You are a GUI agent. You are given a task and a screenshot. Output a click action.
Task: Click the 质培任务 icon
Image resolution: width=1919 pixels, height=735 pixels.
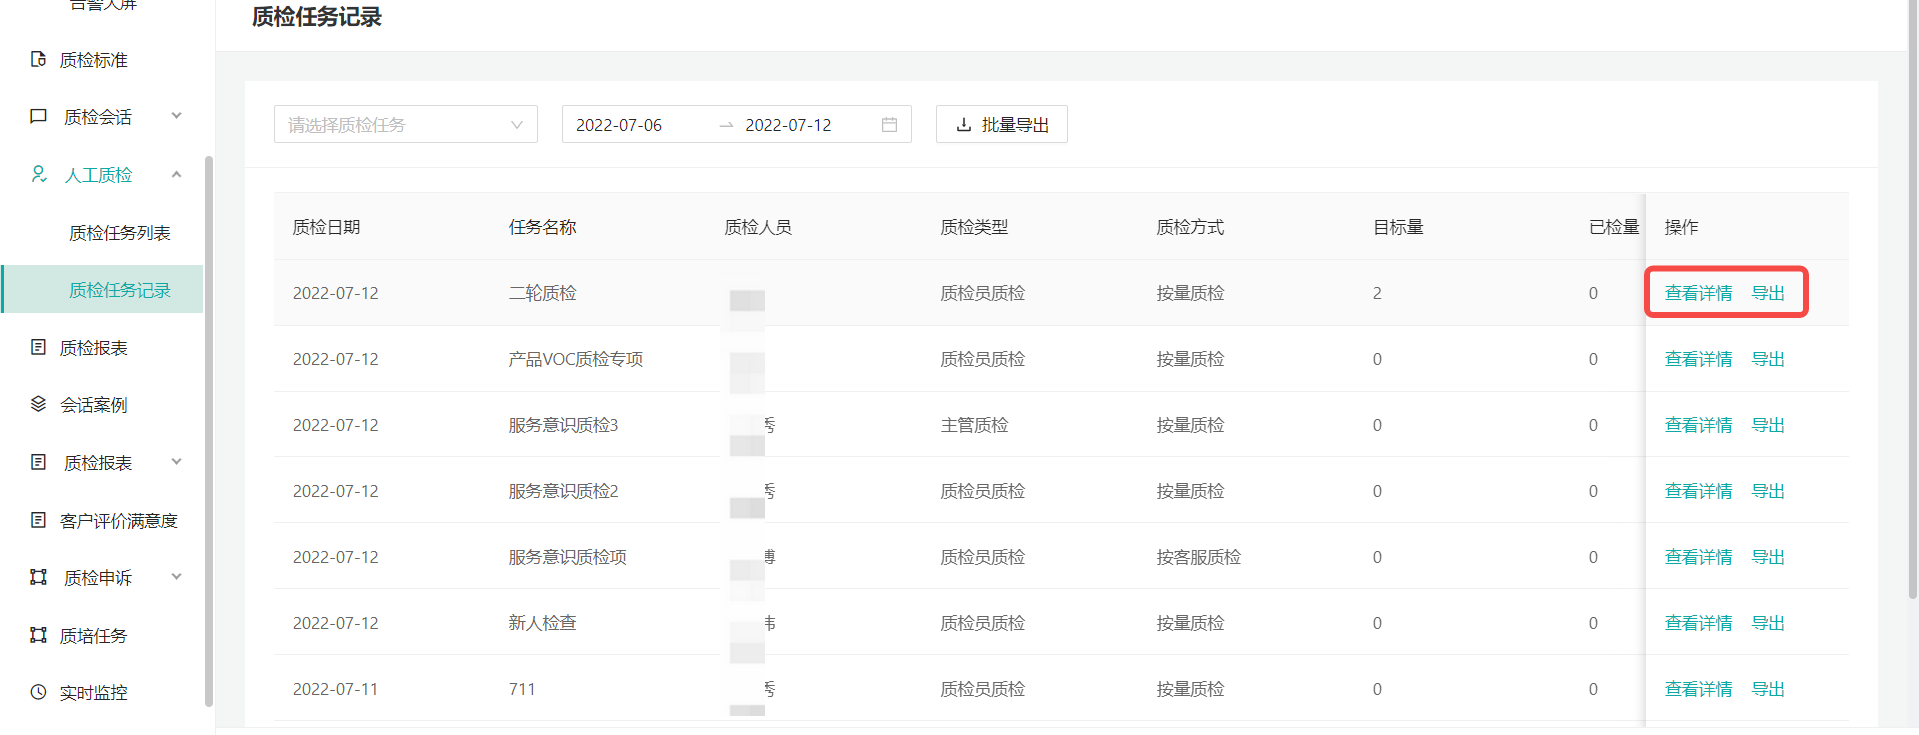point(39,635)
